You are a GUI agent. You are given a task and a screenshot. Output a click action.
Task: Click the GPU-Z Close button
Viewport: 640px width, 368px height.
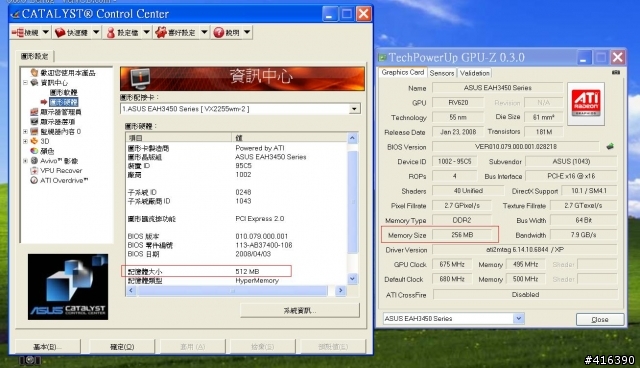[600, 319]
